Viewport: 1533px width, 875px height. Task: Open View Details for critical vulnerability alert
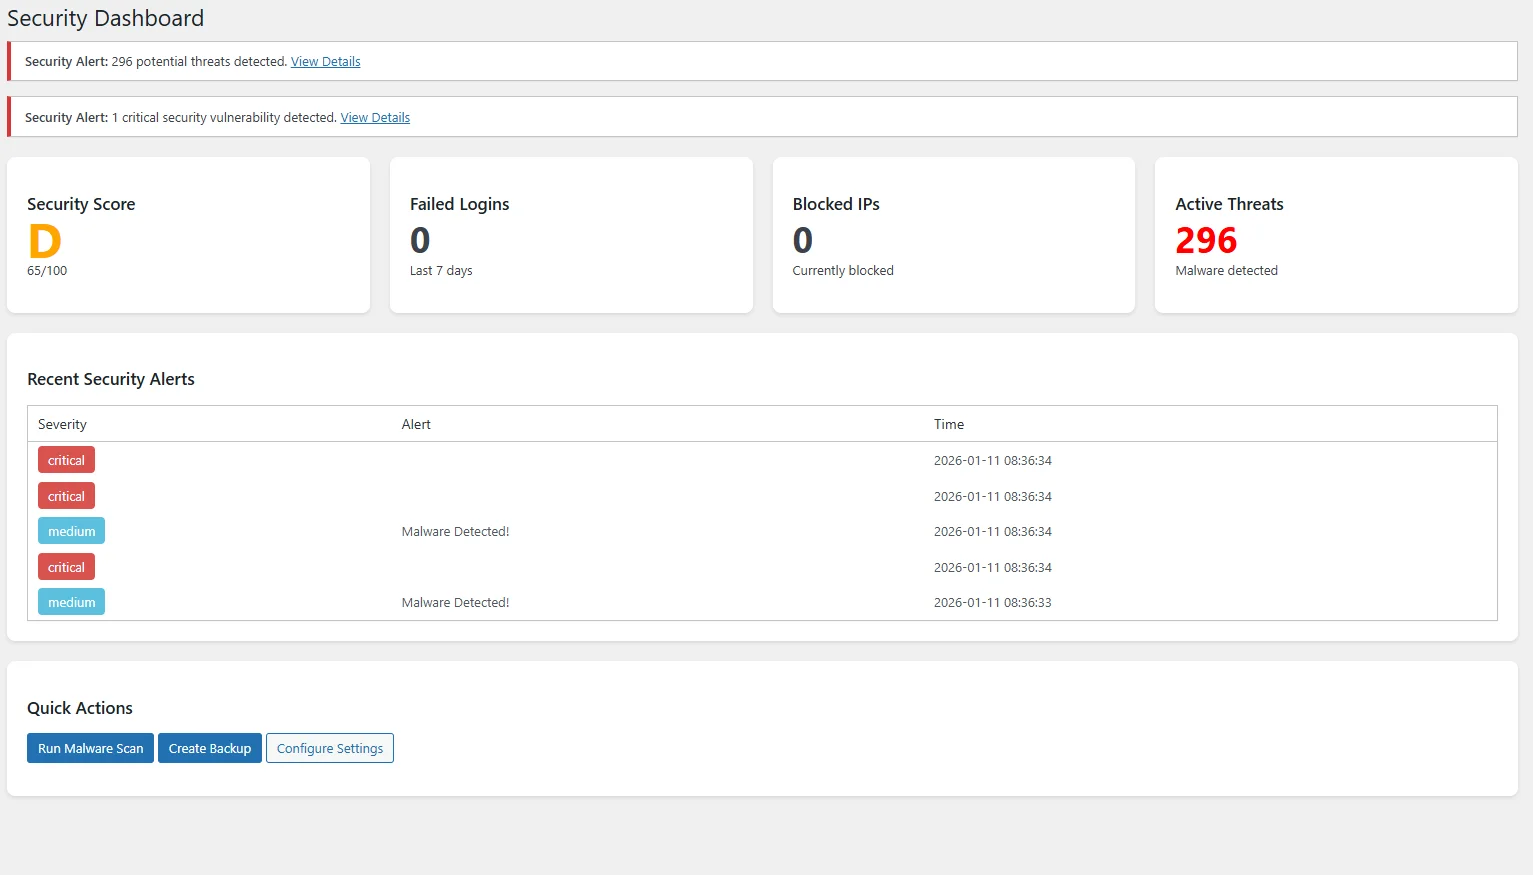[x=375, y=117]
